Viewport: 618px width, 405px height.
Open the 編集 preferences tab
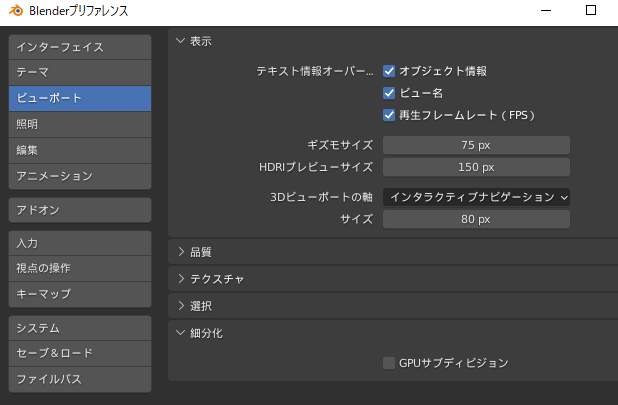pyautogui.click(x=80, y=150)
